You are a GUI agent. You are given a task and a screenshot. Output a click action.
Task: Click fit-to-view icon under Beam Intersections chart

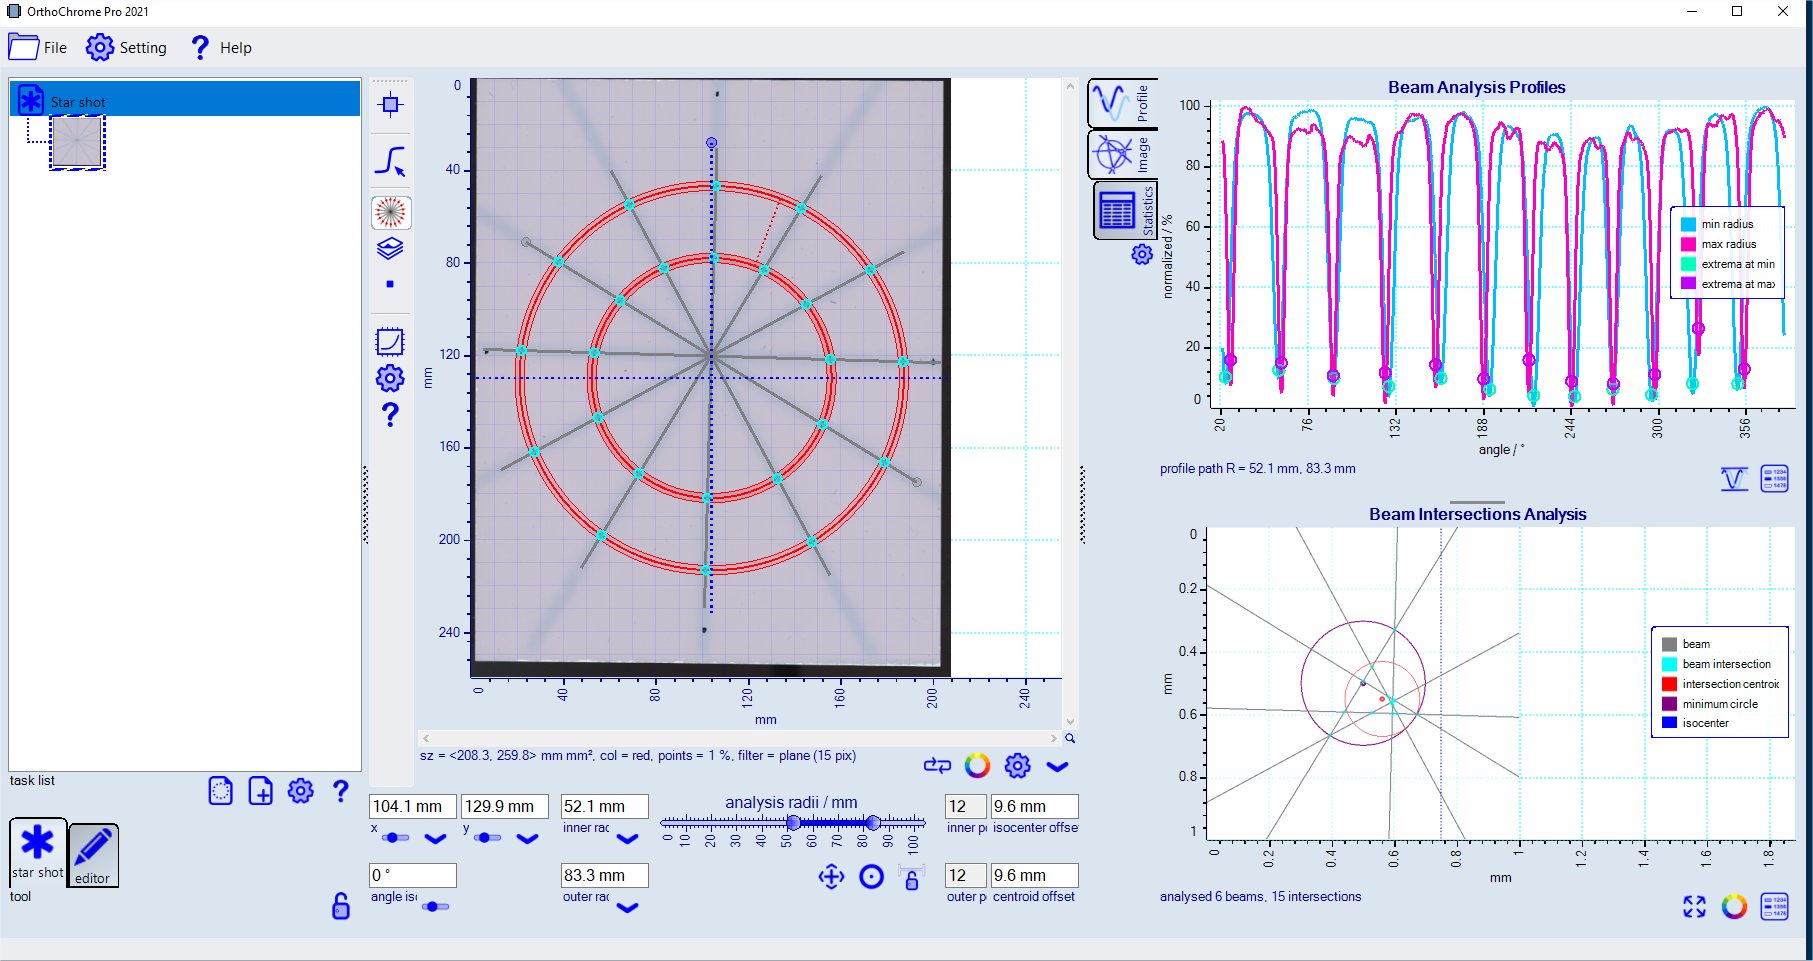pyautogui.click(x=1694, y=907)
